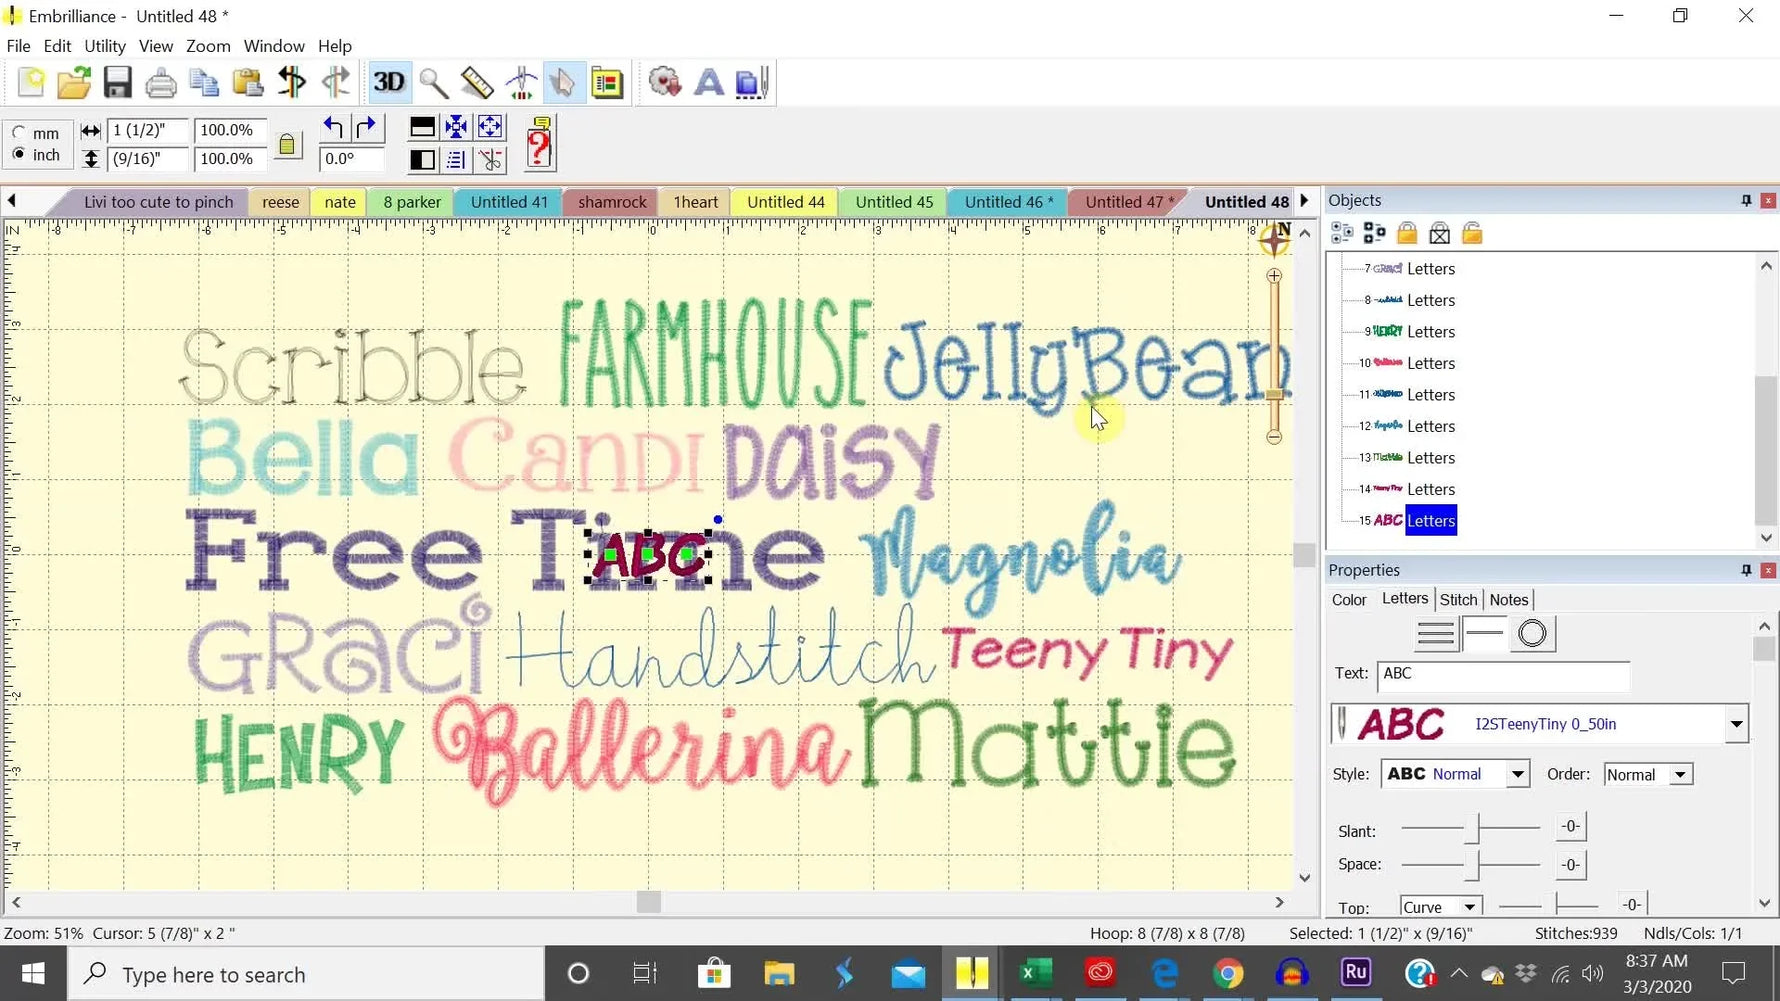Choose the single-line text layout button
The width and height of the screenshot is (1780, 1001).
[1484, 634]
